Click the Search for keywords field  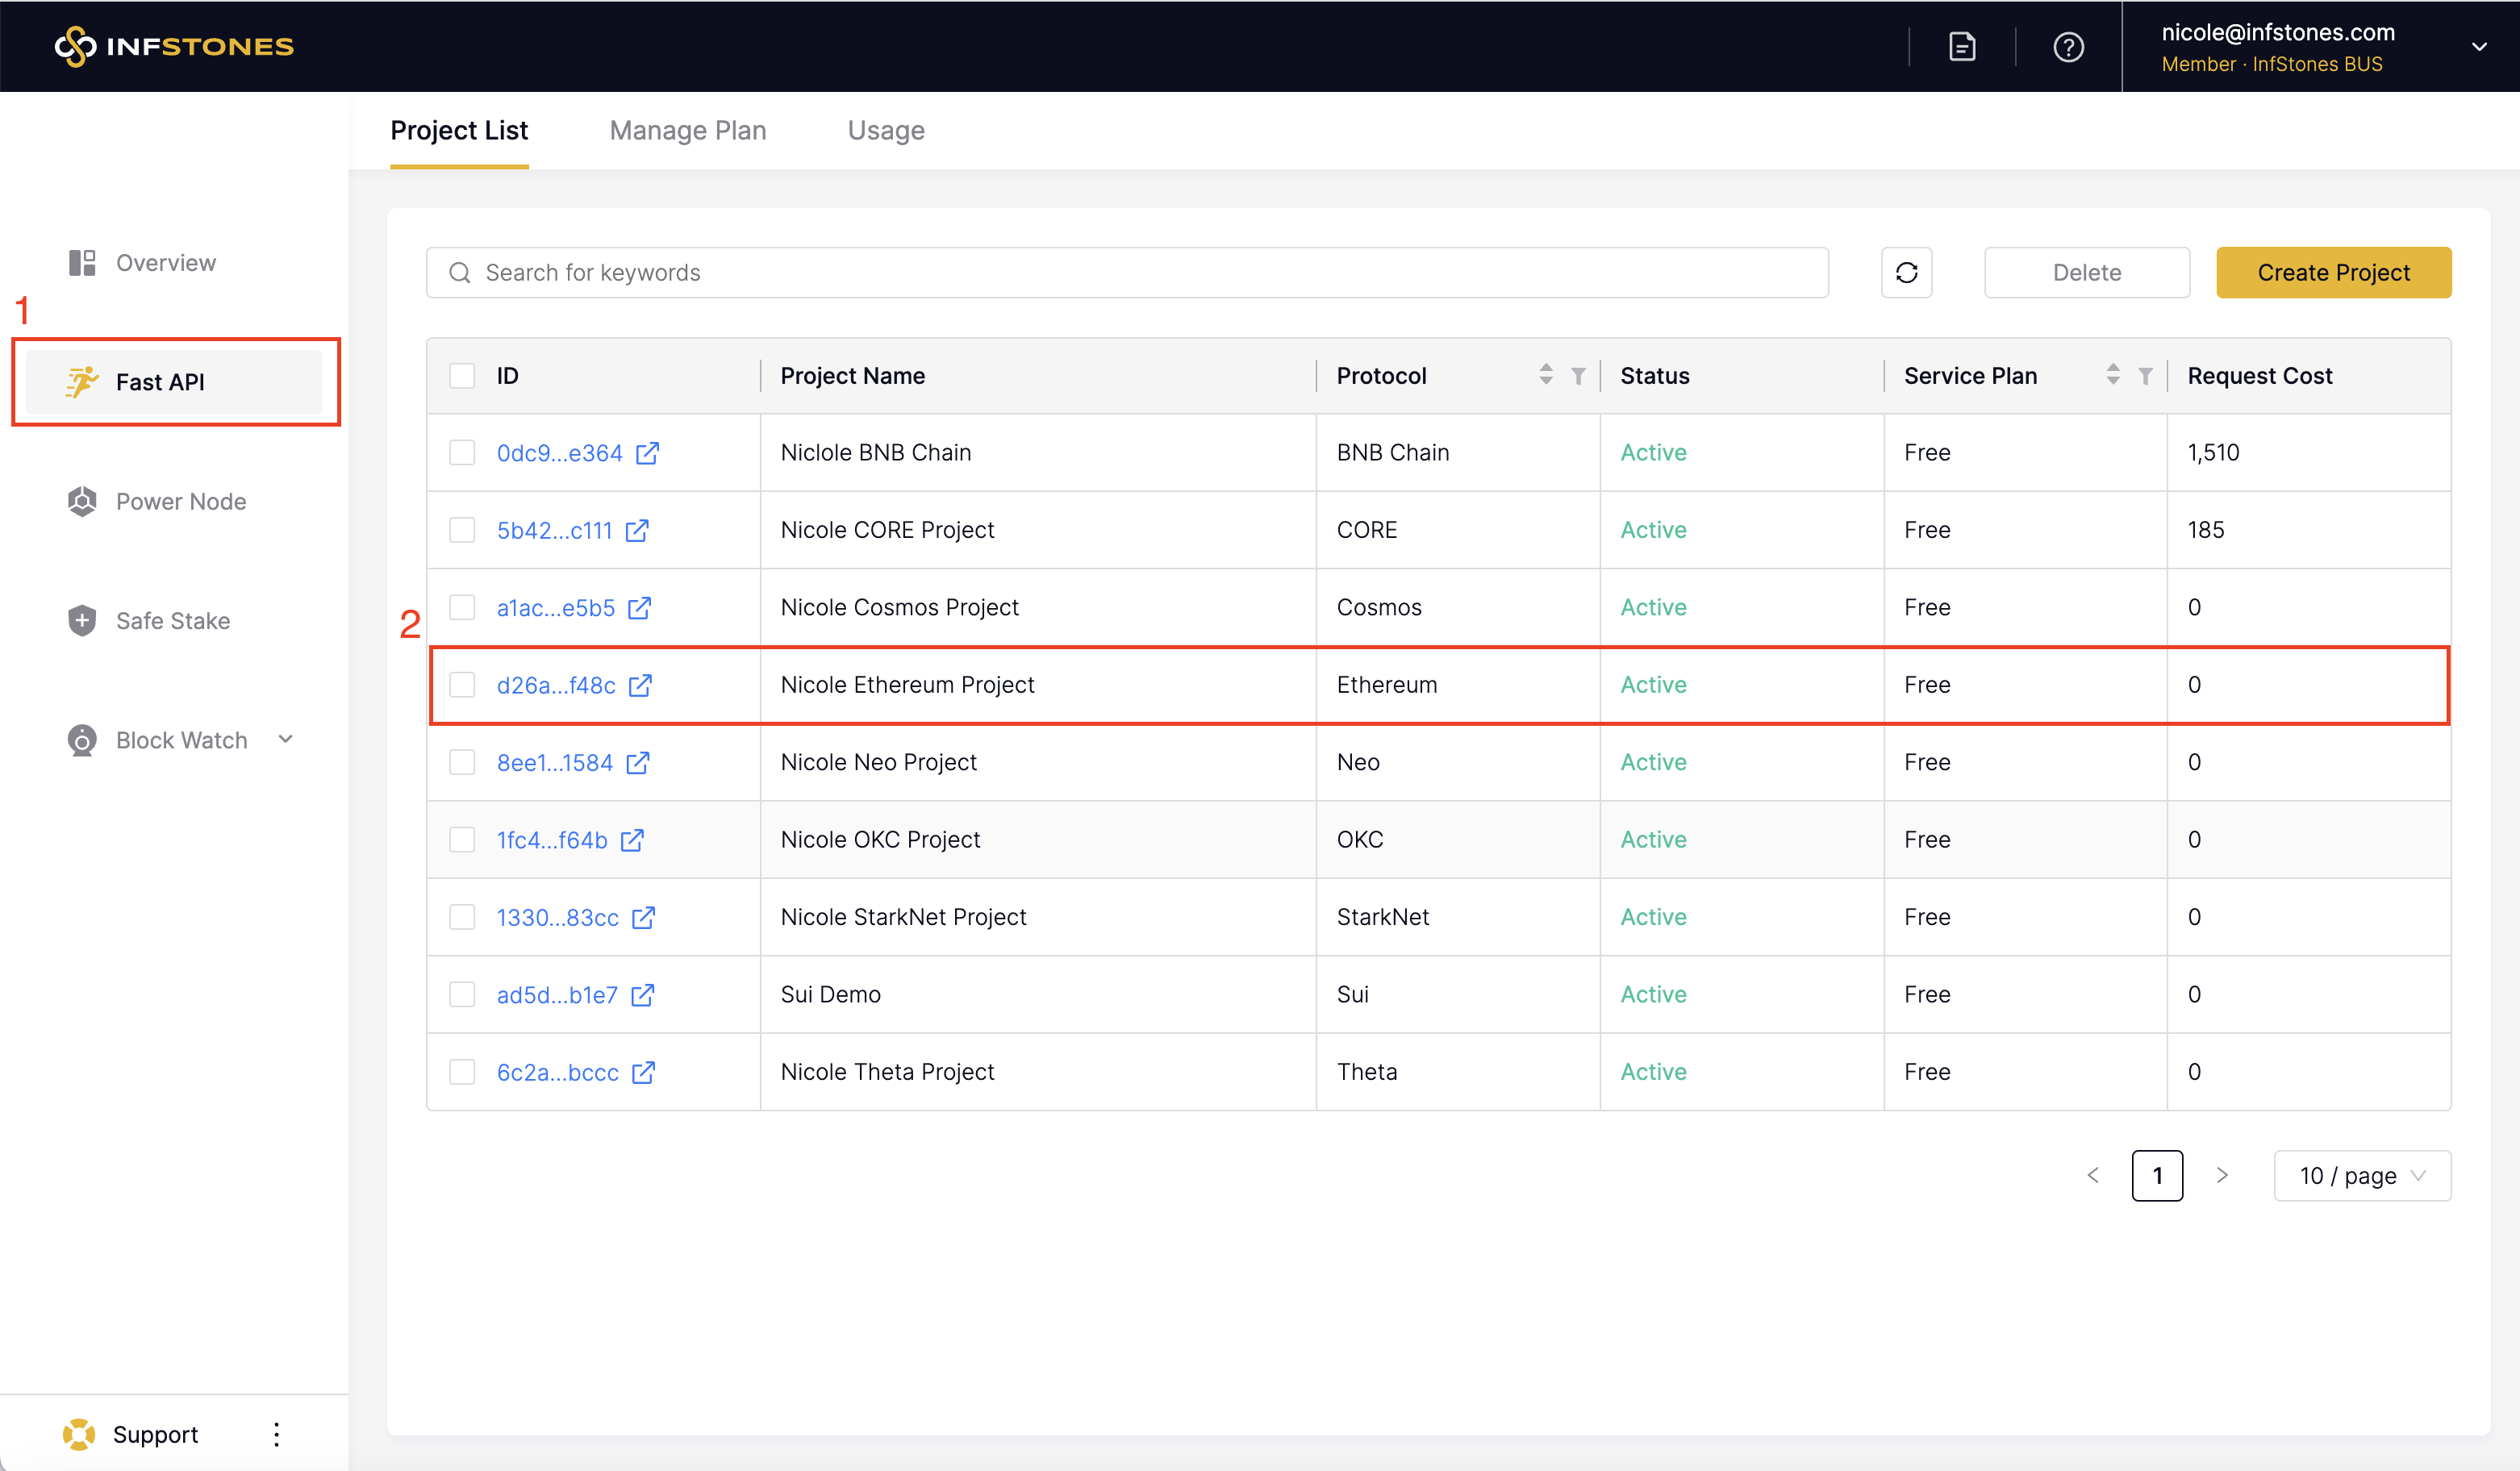pyautogui.click(x=1127, y=273)
